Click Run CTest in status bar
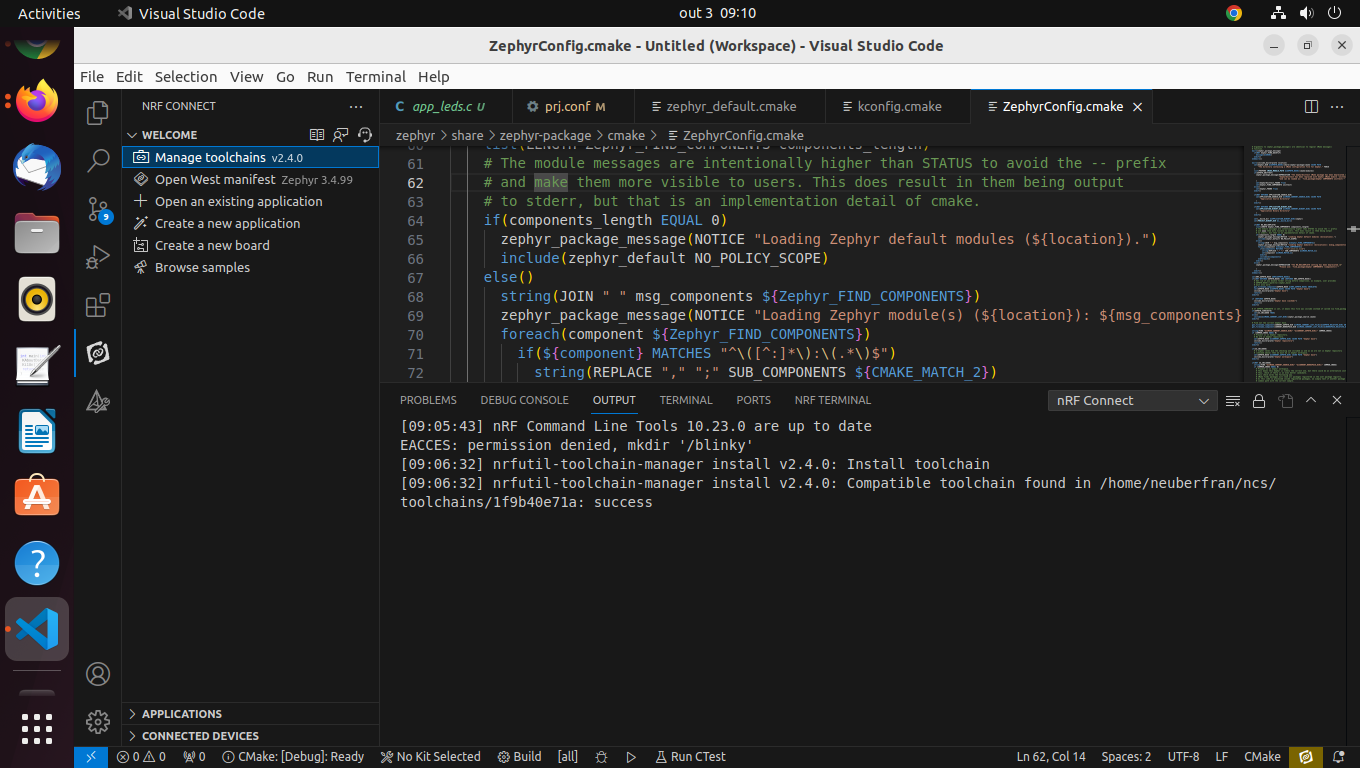The height and width of the screenshot is (768, 1360). (x=690, y=757)
